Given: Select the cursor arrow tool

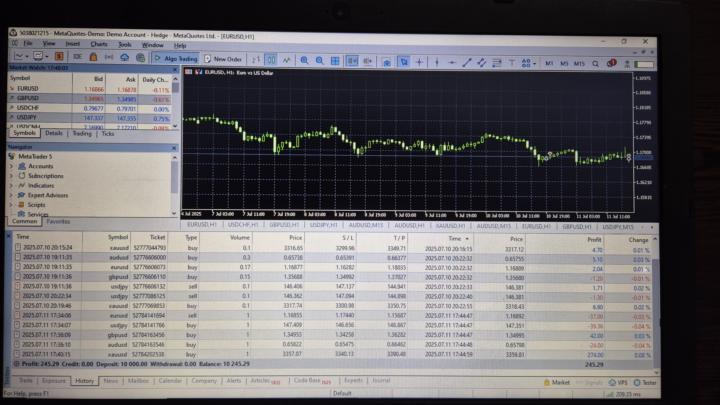Looking at the screenshot, I should [404, 62].
